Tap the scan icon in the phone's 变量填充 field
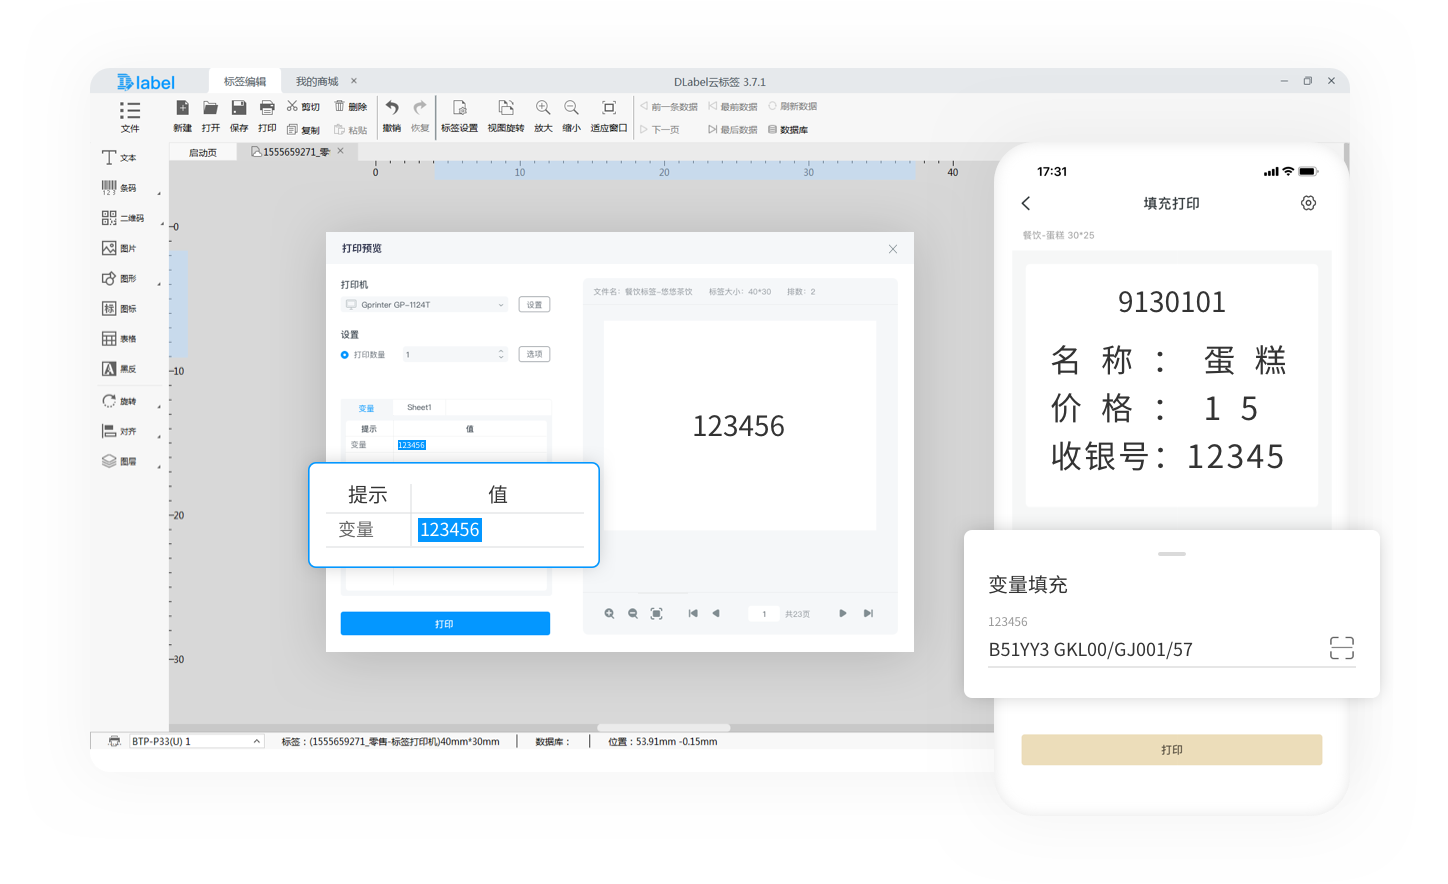This screenshot has height=884, width=1448. coord(1342,648)
